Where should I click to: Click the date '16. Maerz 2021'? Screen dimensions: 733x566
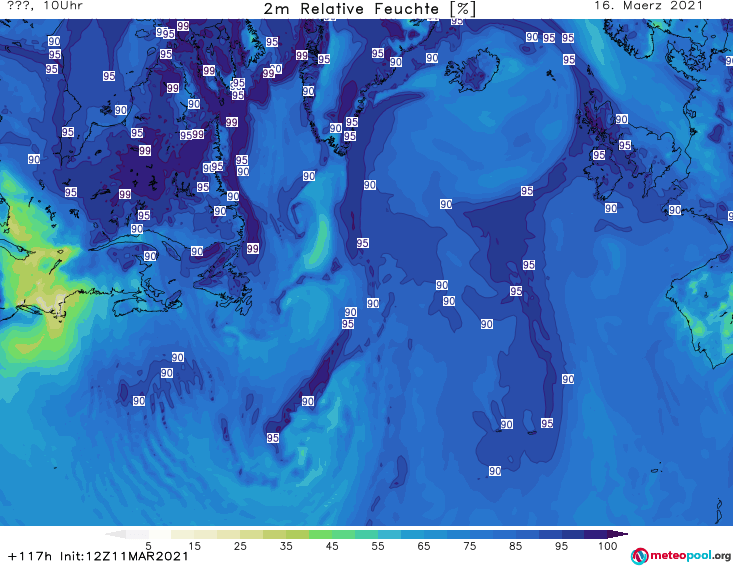click(648, 6)
